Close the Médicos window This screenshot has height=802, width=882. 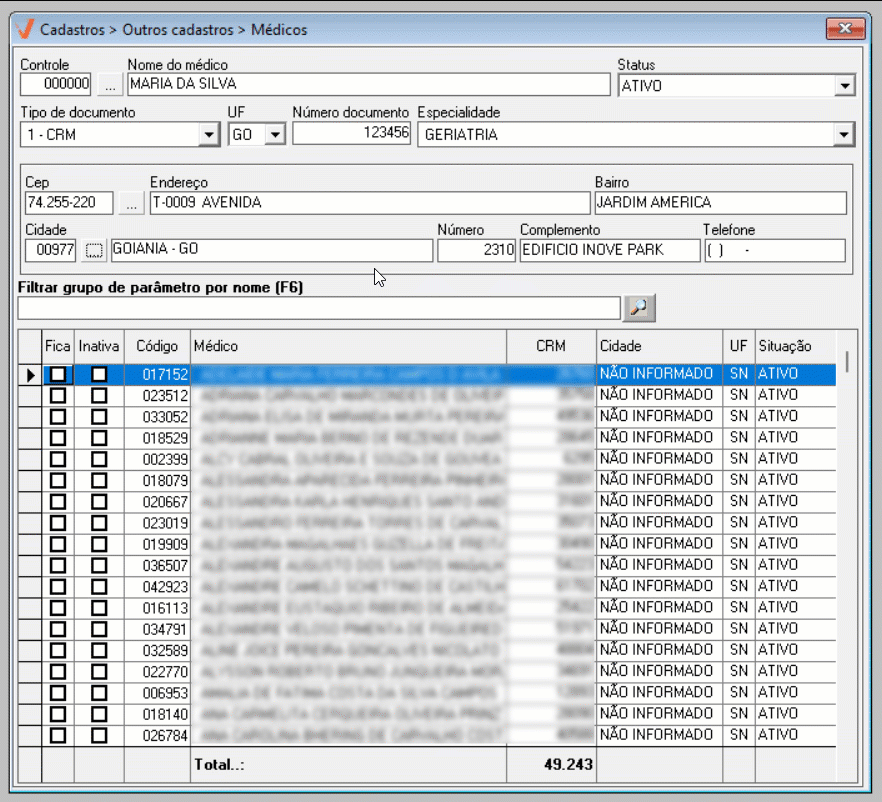tap(844, 29)
